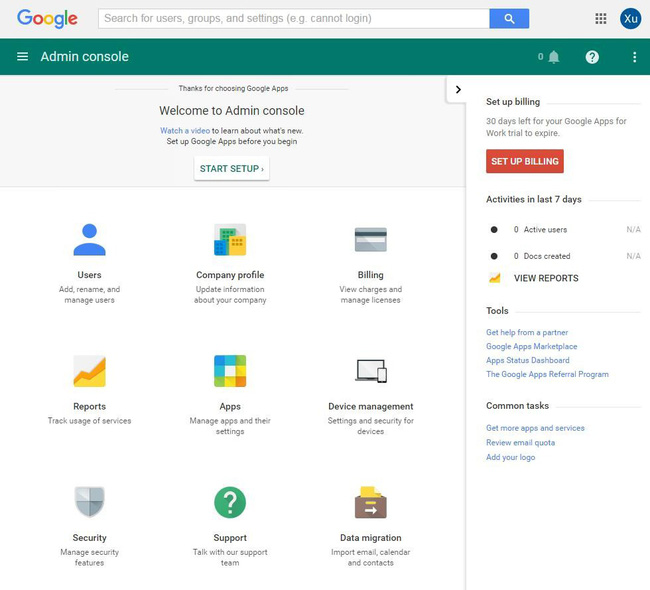Open Add your logo link
Screen dimensions: 650x590
pos(510,457)
